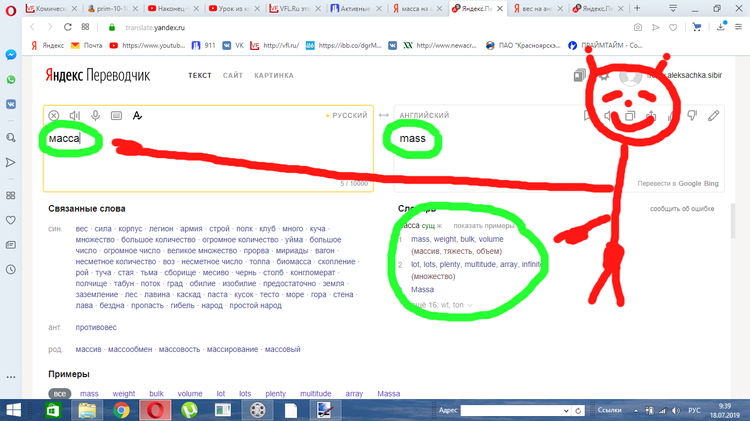Reload the current page
This screenshot has height=421, width=750.
(67, 27)
